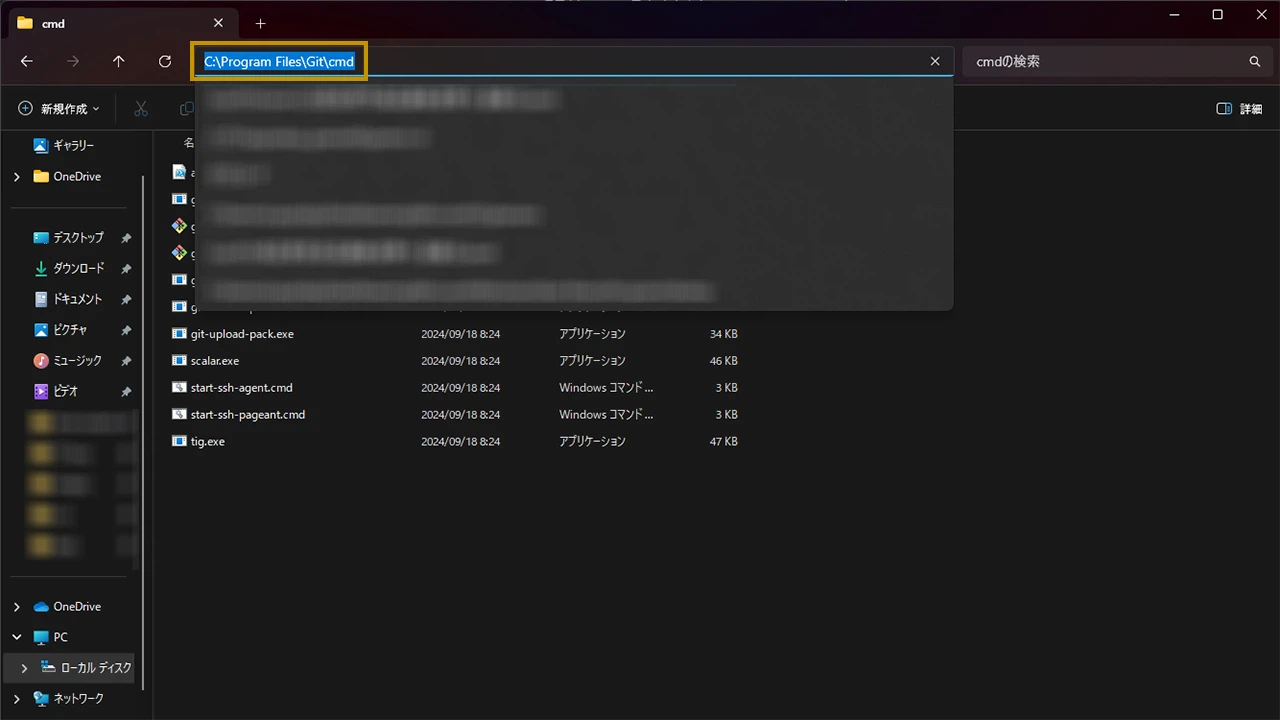
Task: Collapse the PC tree node
Action: pyautogui.click(x=16, y=637)
